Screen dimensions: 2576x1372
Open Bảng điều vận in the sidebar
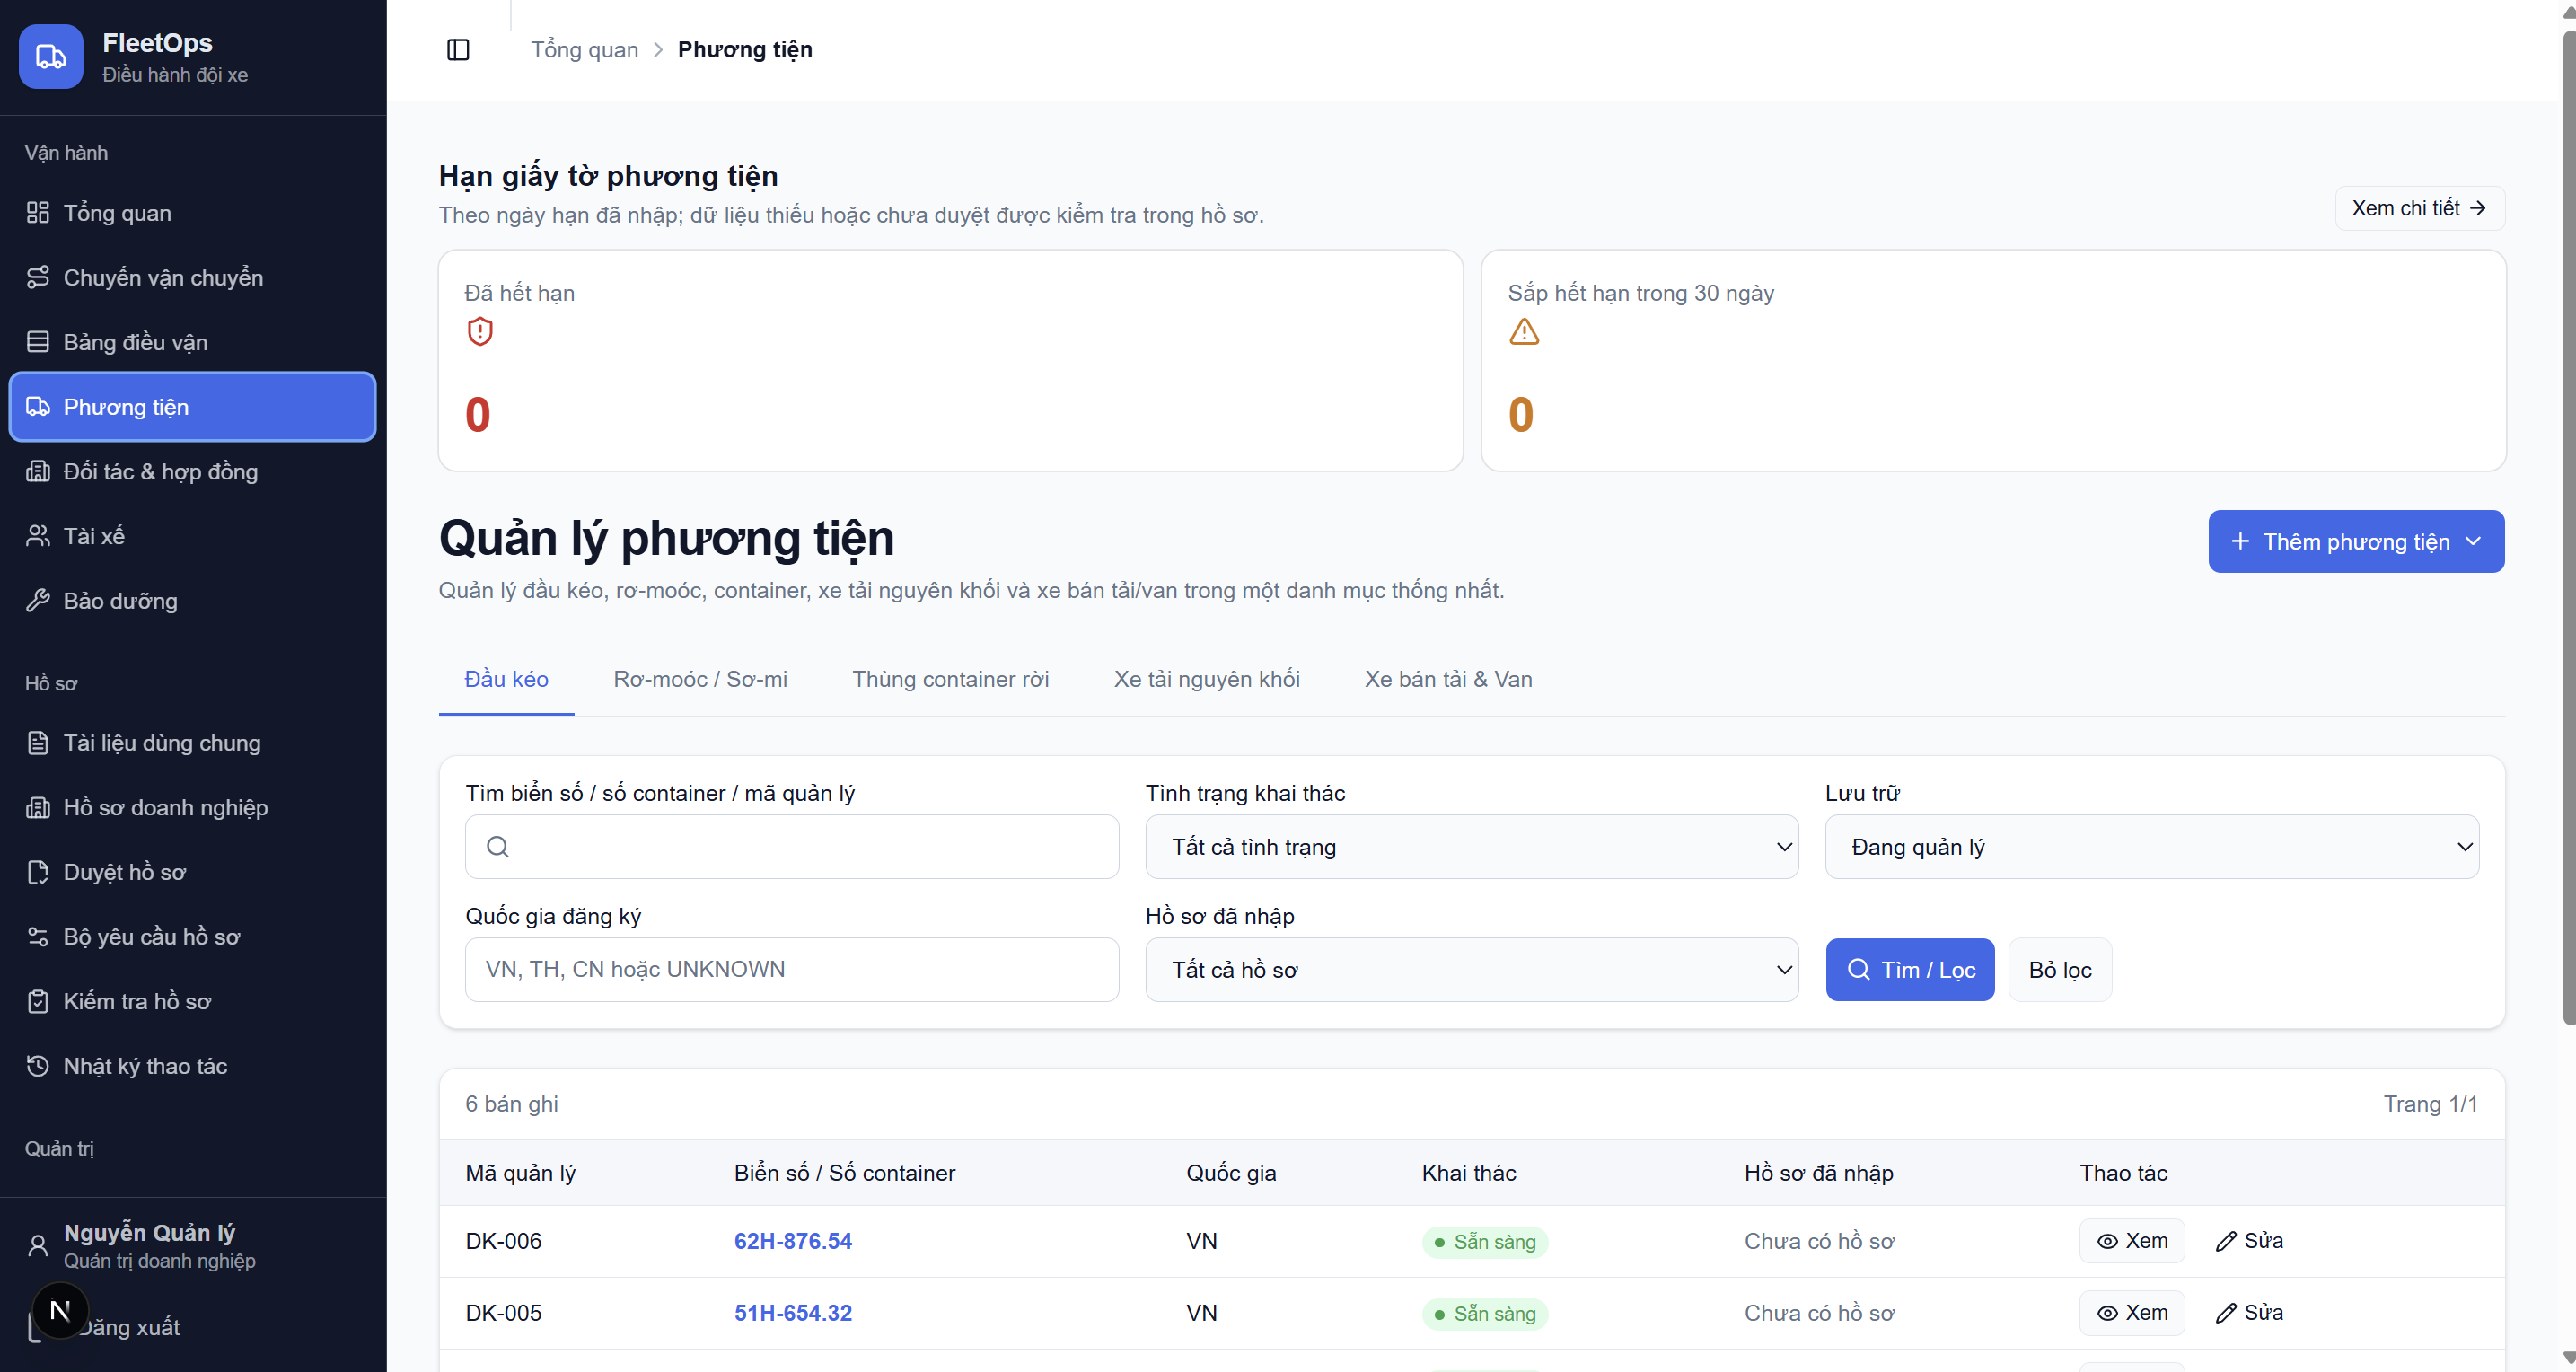tap(192, 342)
